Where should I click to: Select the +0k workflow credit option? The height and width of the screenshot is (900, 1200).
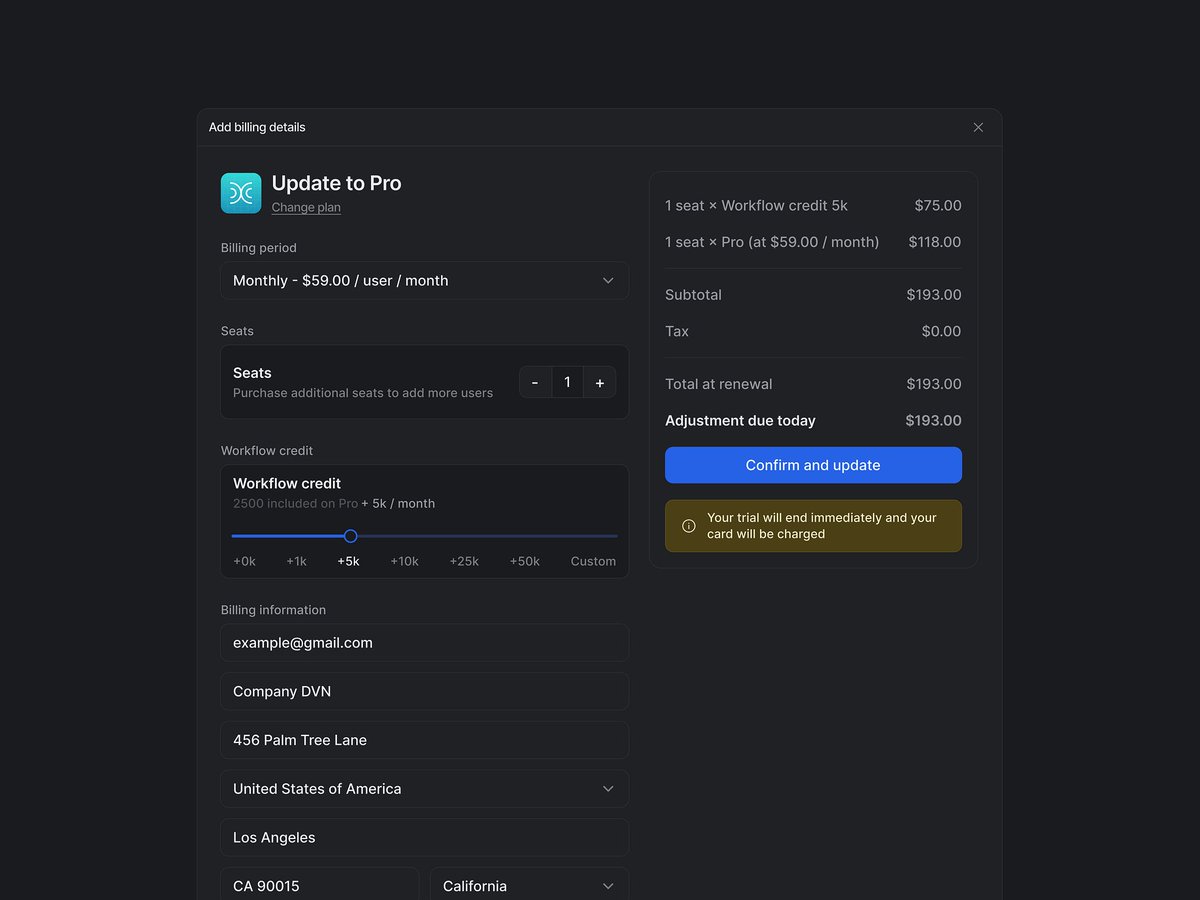[244, 561]
